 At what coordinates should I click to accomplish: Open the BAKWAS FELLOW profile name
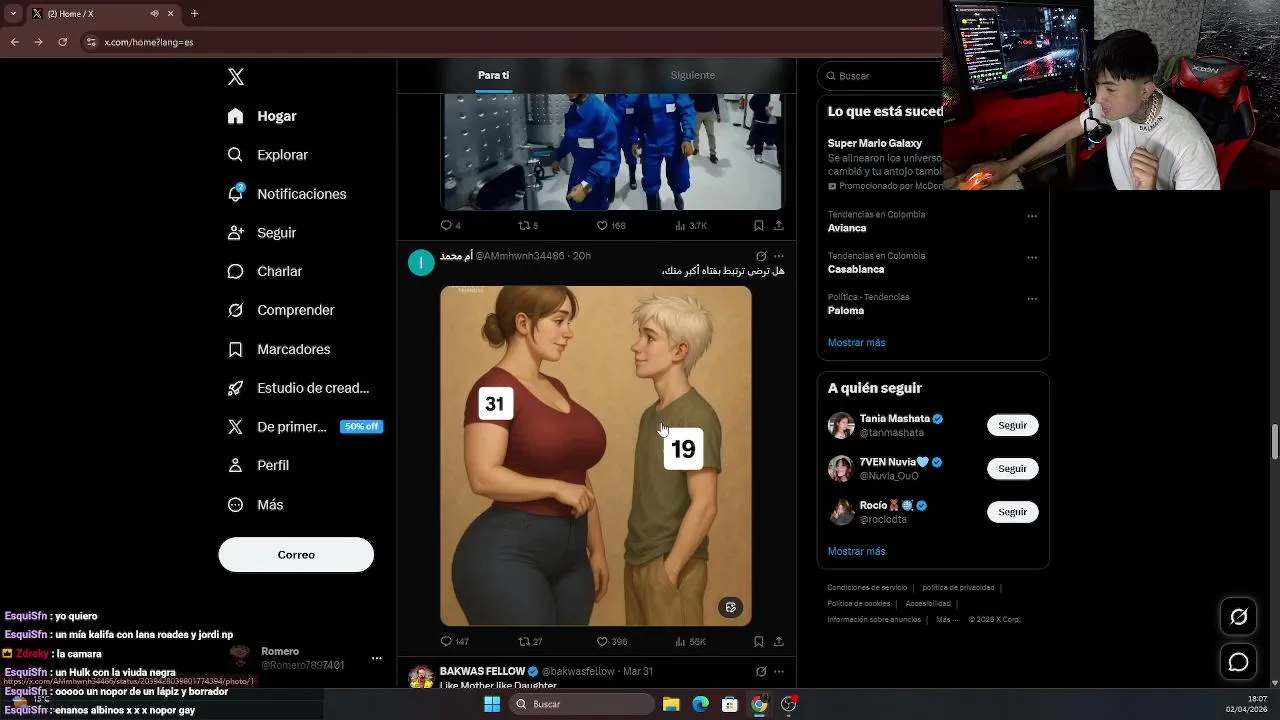point(482,671)
